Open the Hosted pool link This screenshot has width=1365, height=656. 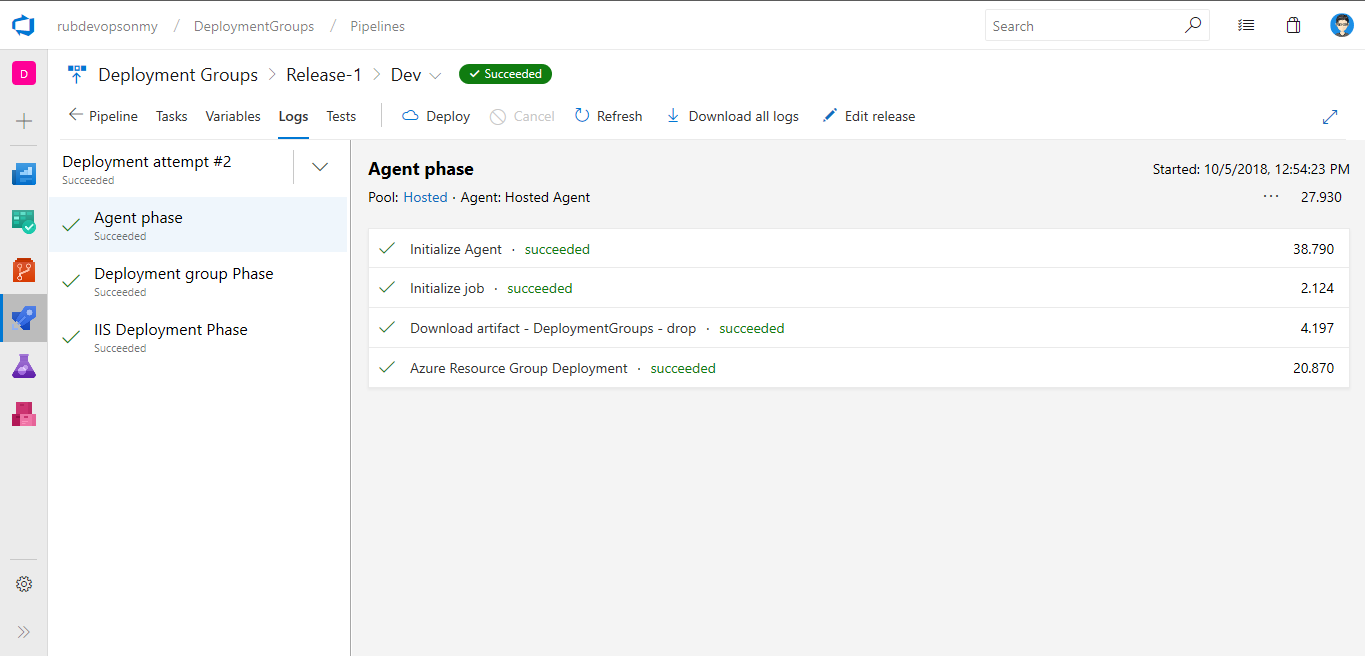pyautogui.click(x=425, y=198)
